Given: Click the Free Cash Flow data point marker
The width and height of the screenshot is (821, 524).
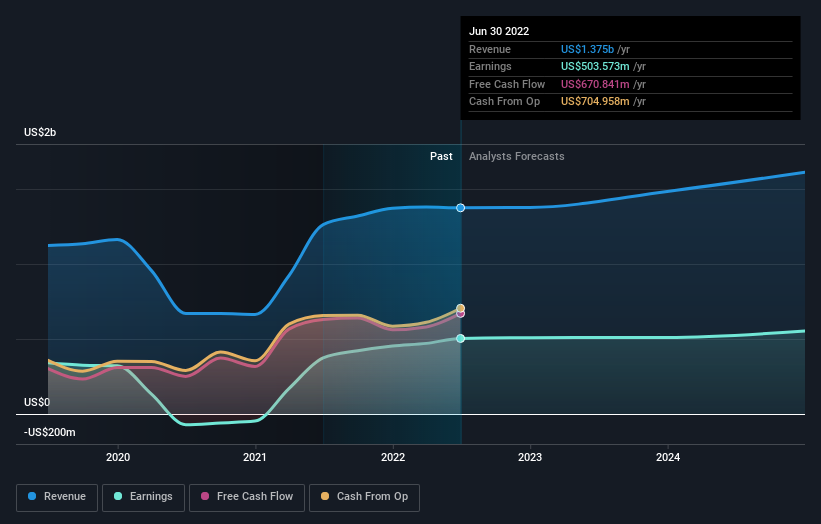Looking at the screenshot, I should (460, 314).
